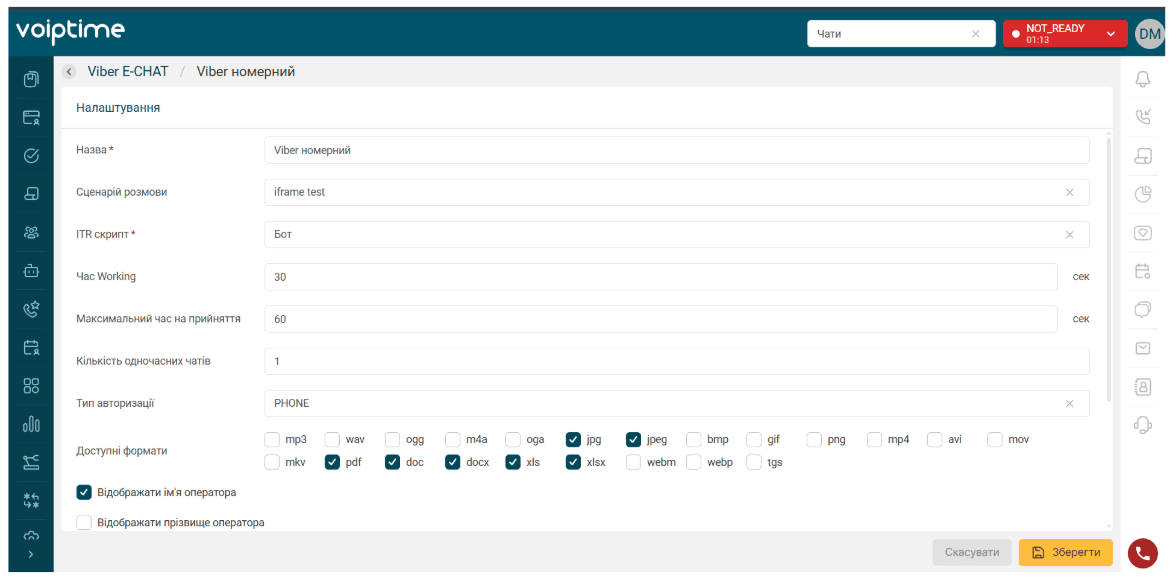Open the four-squares dashboard icon
The height and width of the screenshot is (582, 1173).
(x=31, y=386)
